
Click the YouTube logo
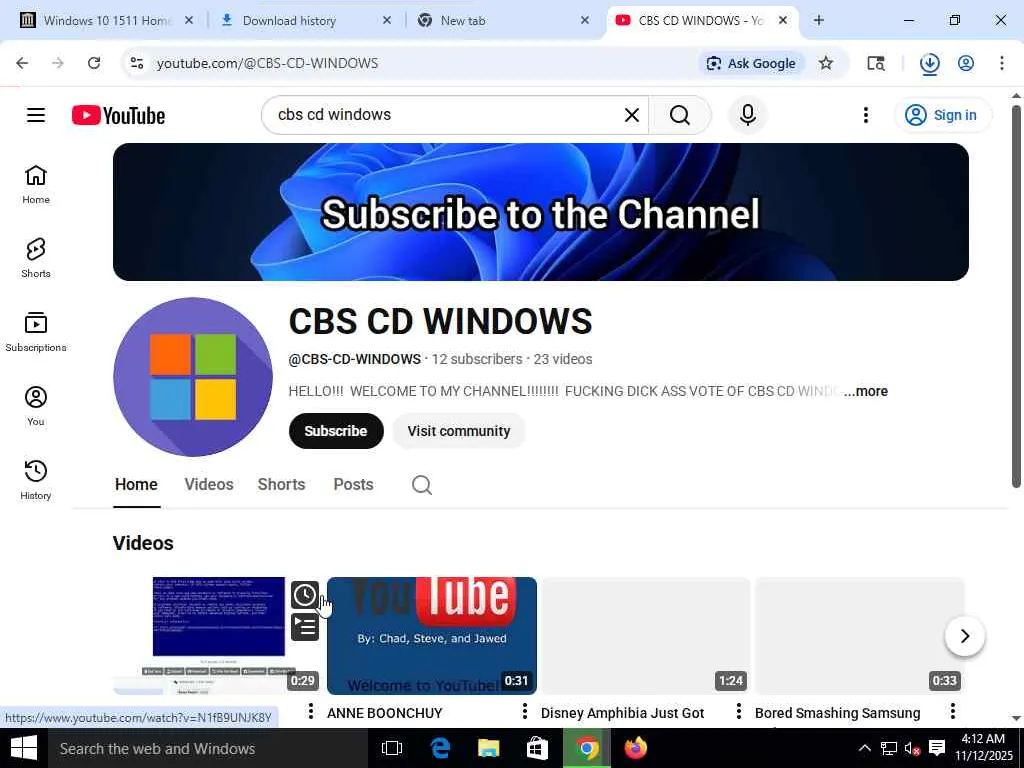coord(118,116)
